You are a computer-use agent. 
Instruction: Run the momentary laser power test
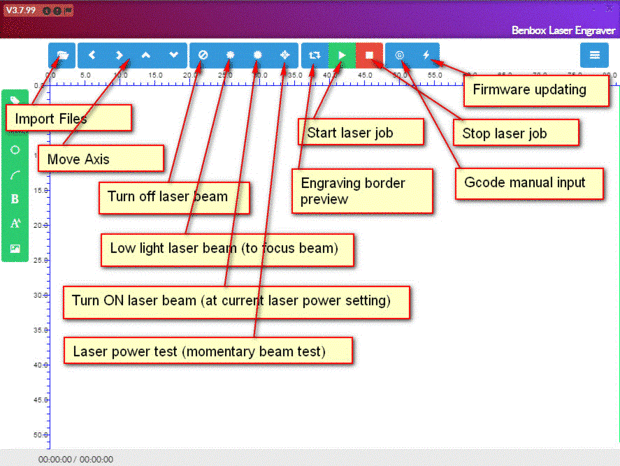(x=285, y=55)
